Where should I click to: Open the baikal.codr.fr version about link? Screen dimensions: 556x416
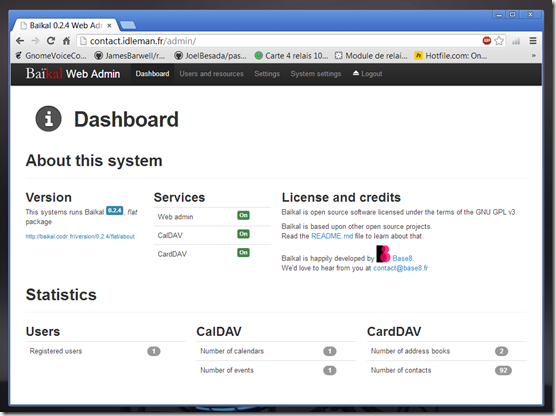[x=80, y=237]
